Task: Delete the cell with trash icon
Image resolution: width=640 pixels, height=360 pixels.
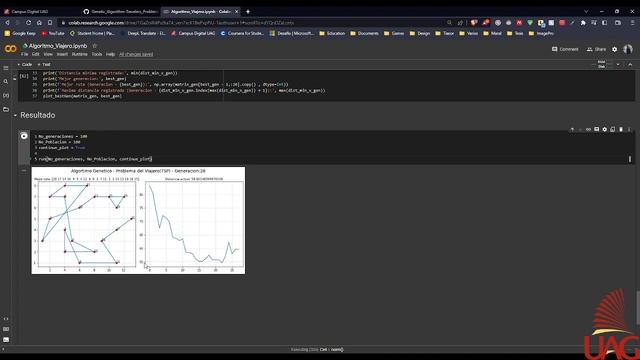Action: (621, 129)
